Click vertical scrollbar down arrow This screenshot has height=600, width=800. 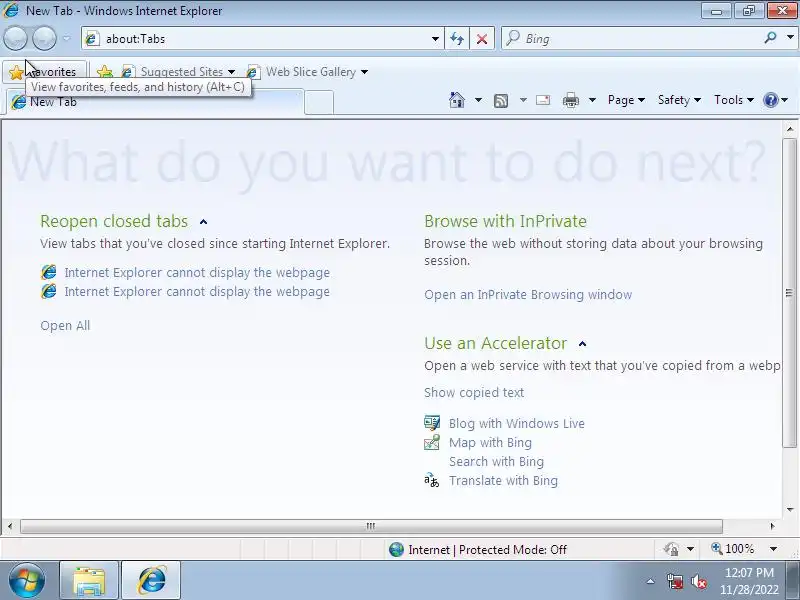pos(790,509)
